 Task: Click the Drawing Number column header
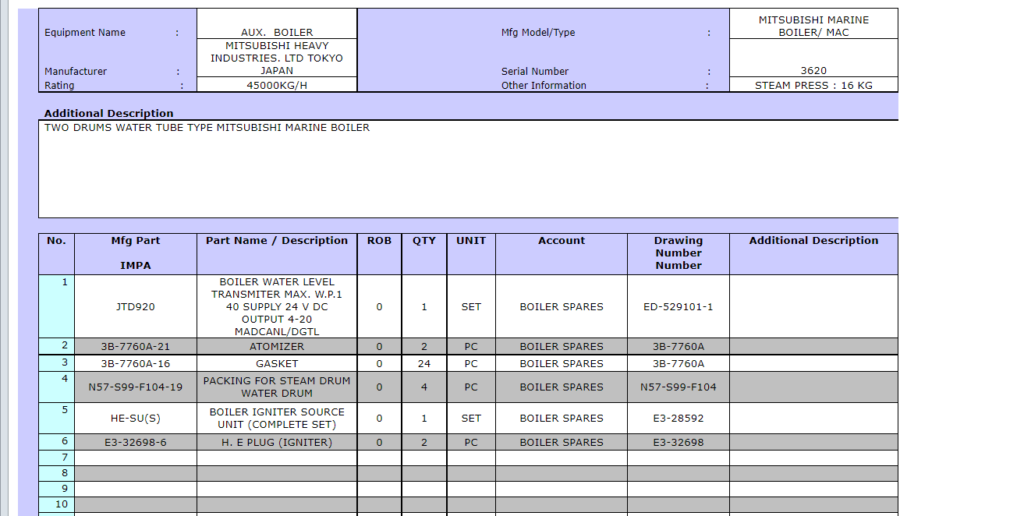point(679,253)
